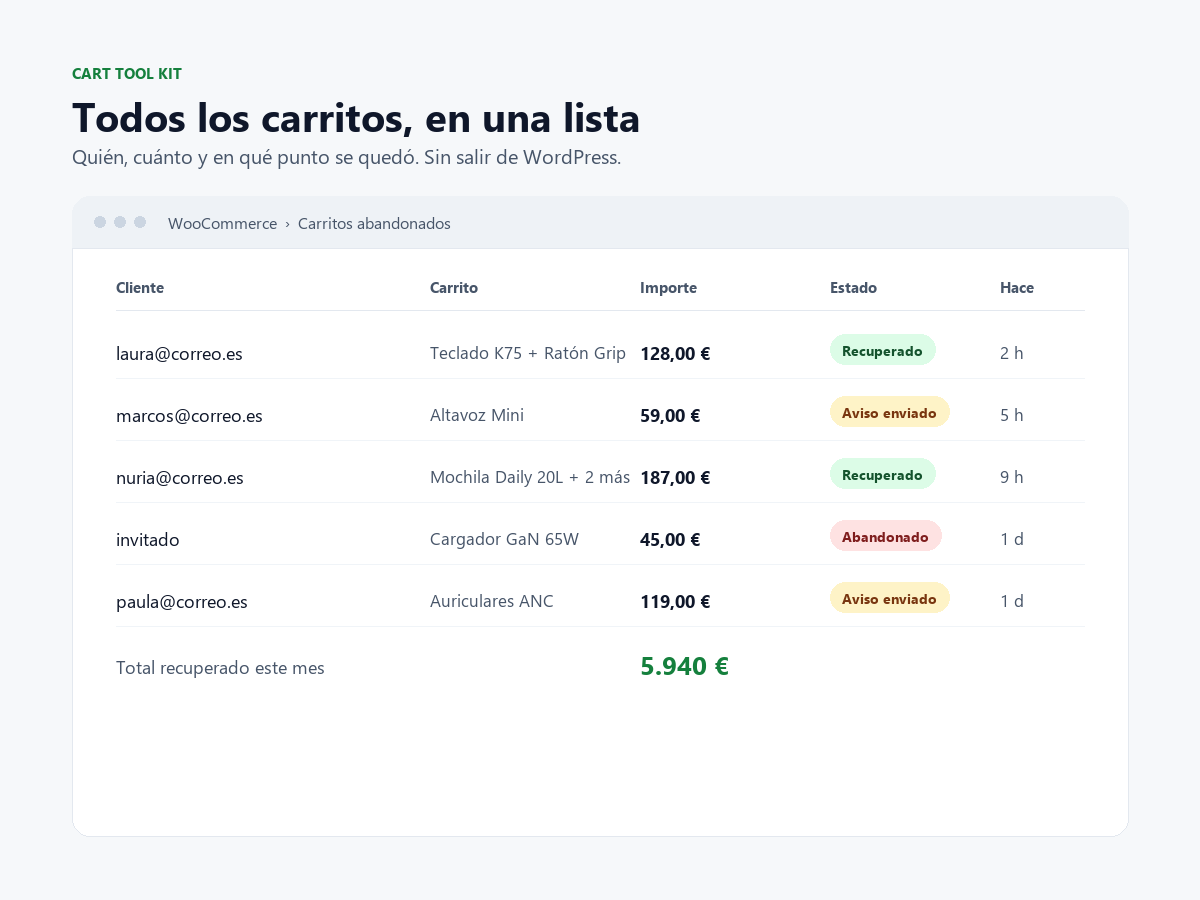Sort by the Carrito column header
Screen dimensions: 1200x900
pyautogui.click(x=454, y=288)
